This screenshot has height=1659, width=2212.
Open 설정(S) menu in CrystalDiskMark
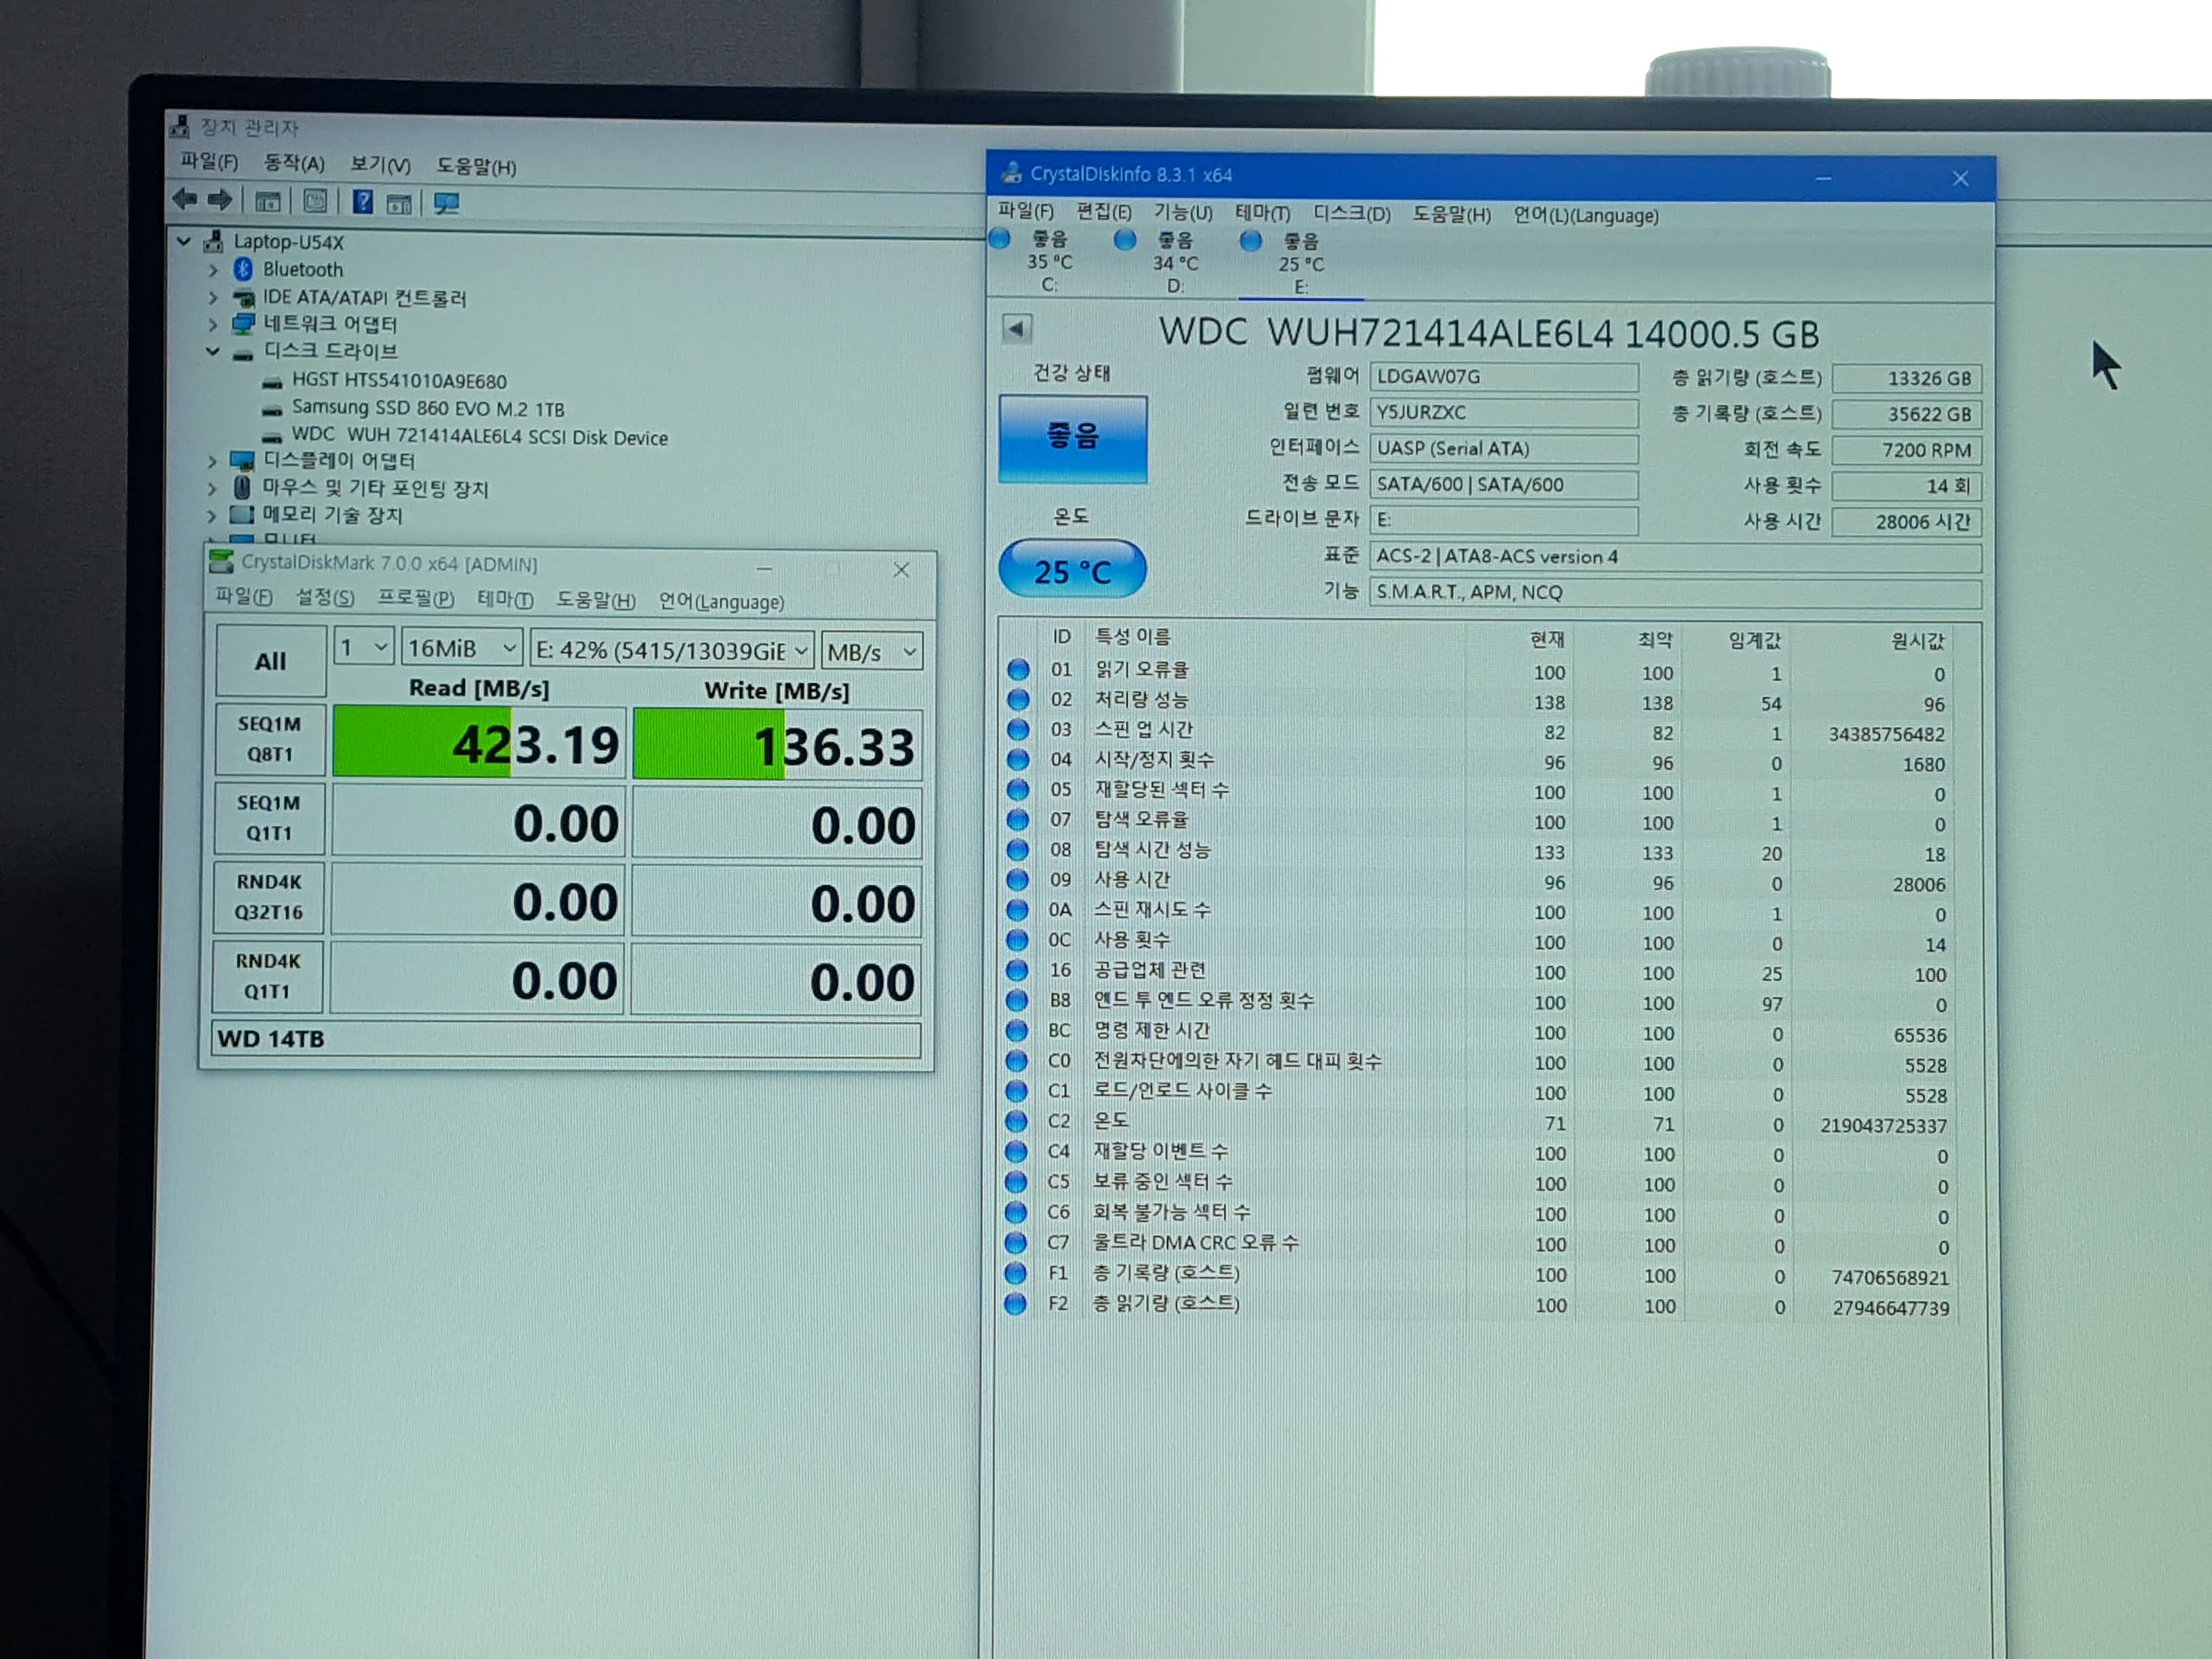click(x=325, y=597)
